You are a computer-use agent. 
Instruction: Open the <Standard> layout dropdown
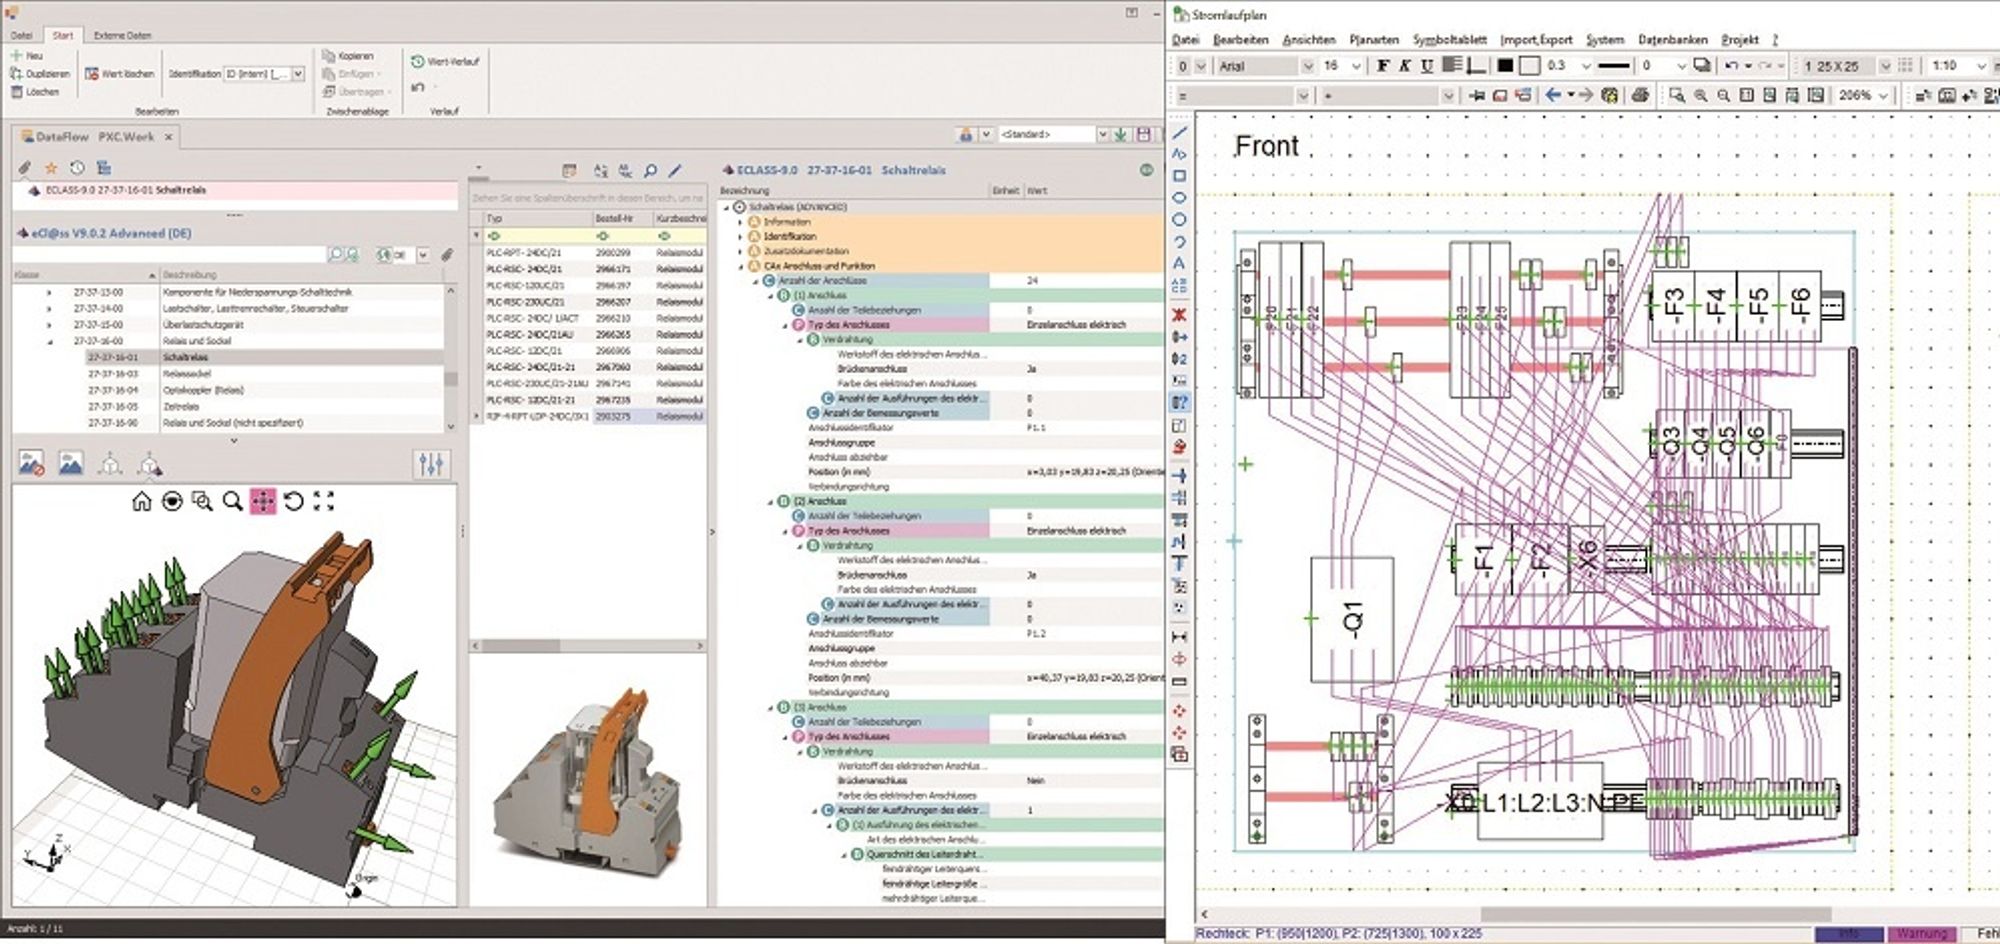tap(1102, 134)
